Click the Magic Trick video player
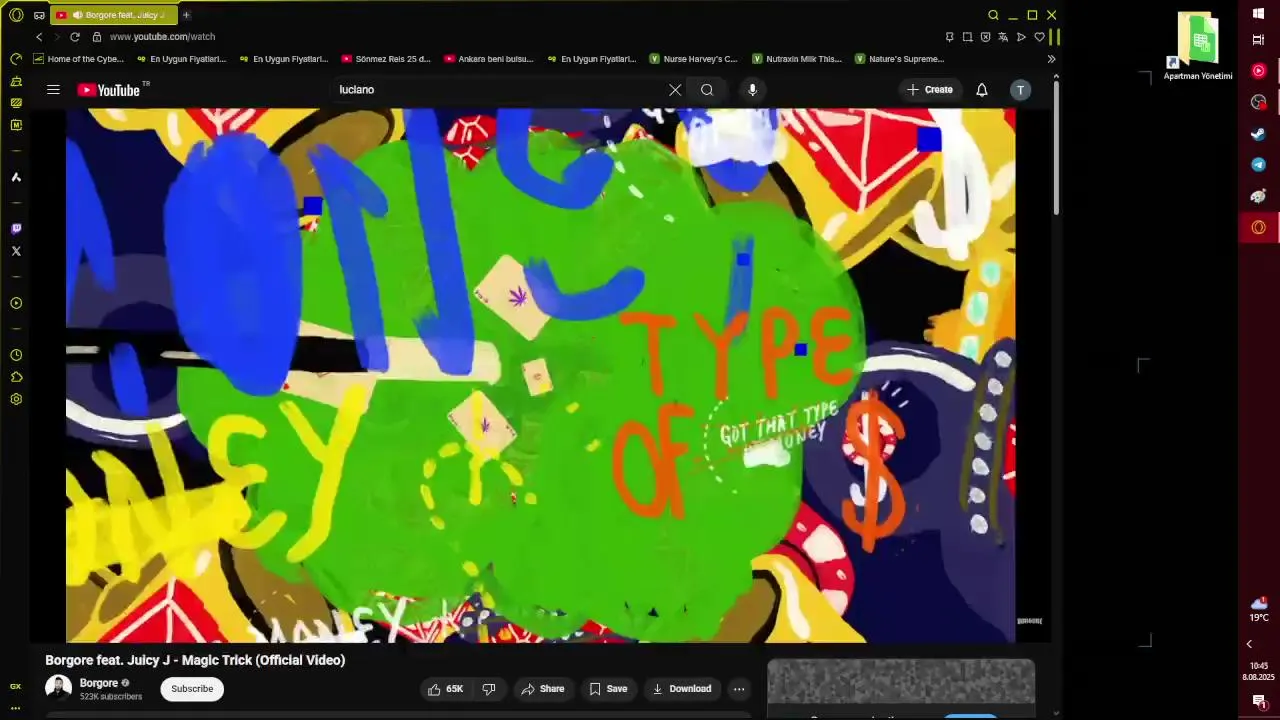This screenshot has width=1280, height=720. coord(540,375)
